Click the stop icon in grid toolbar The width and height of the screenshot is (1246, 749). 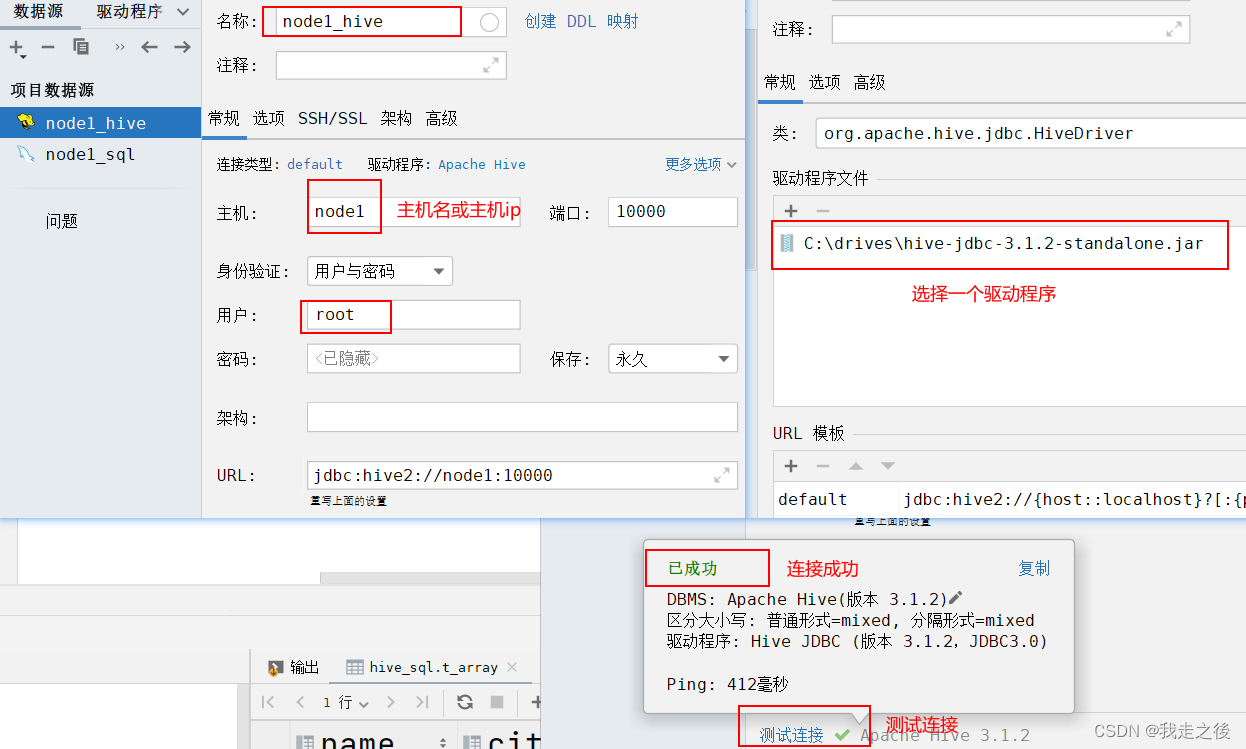pos(496,702)
